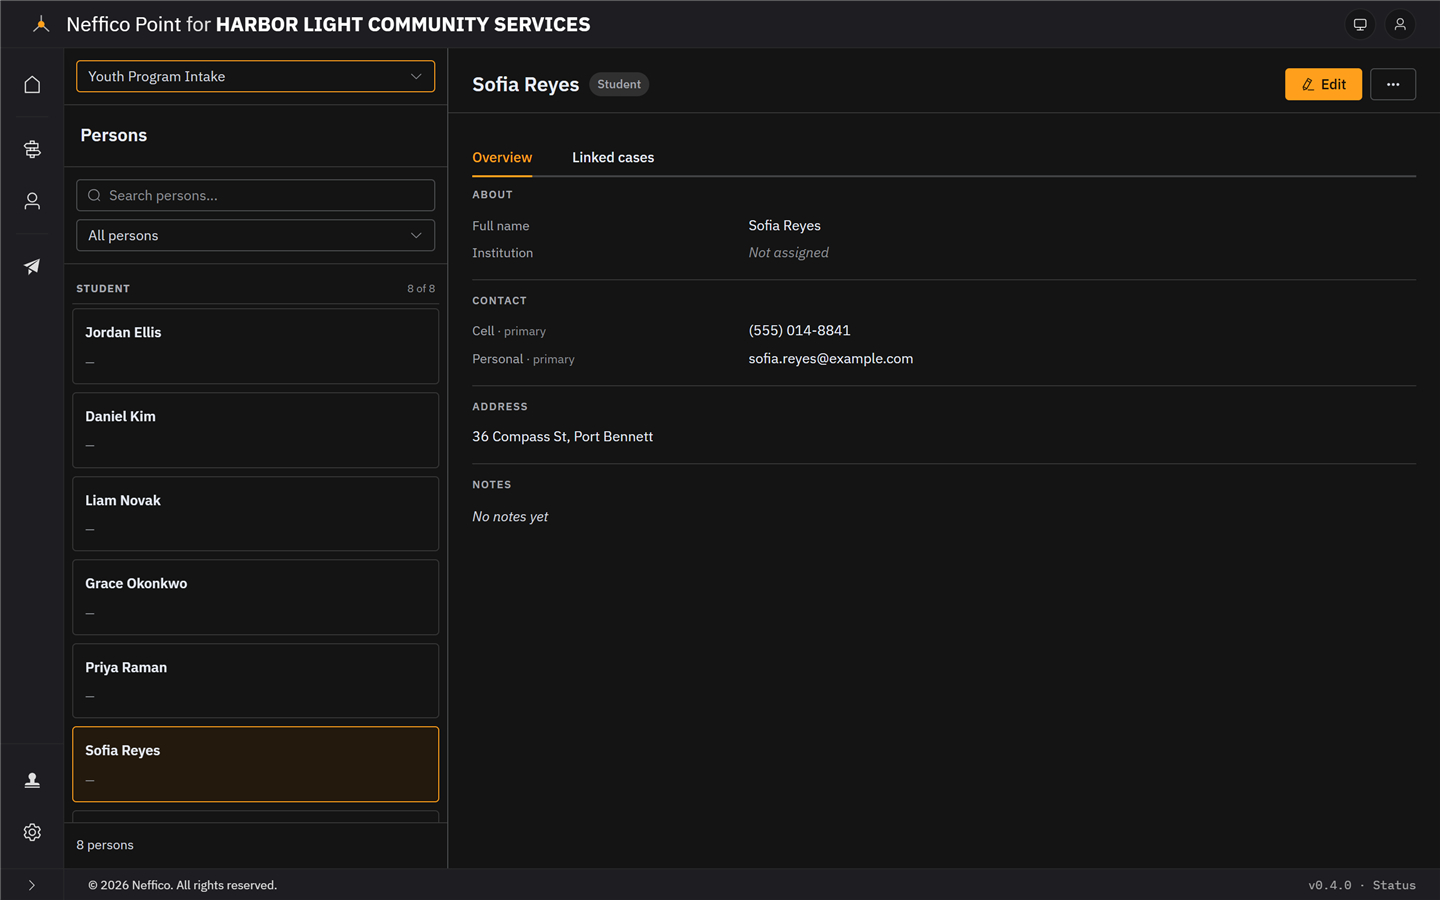Open the paper plane icon in sidebar
Screen dimensions: 1440x900
32,266
